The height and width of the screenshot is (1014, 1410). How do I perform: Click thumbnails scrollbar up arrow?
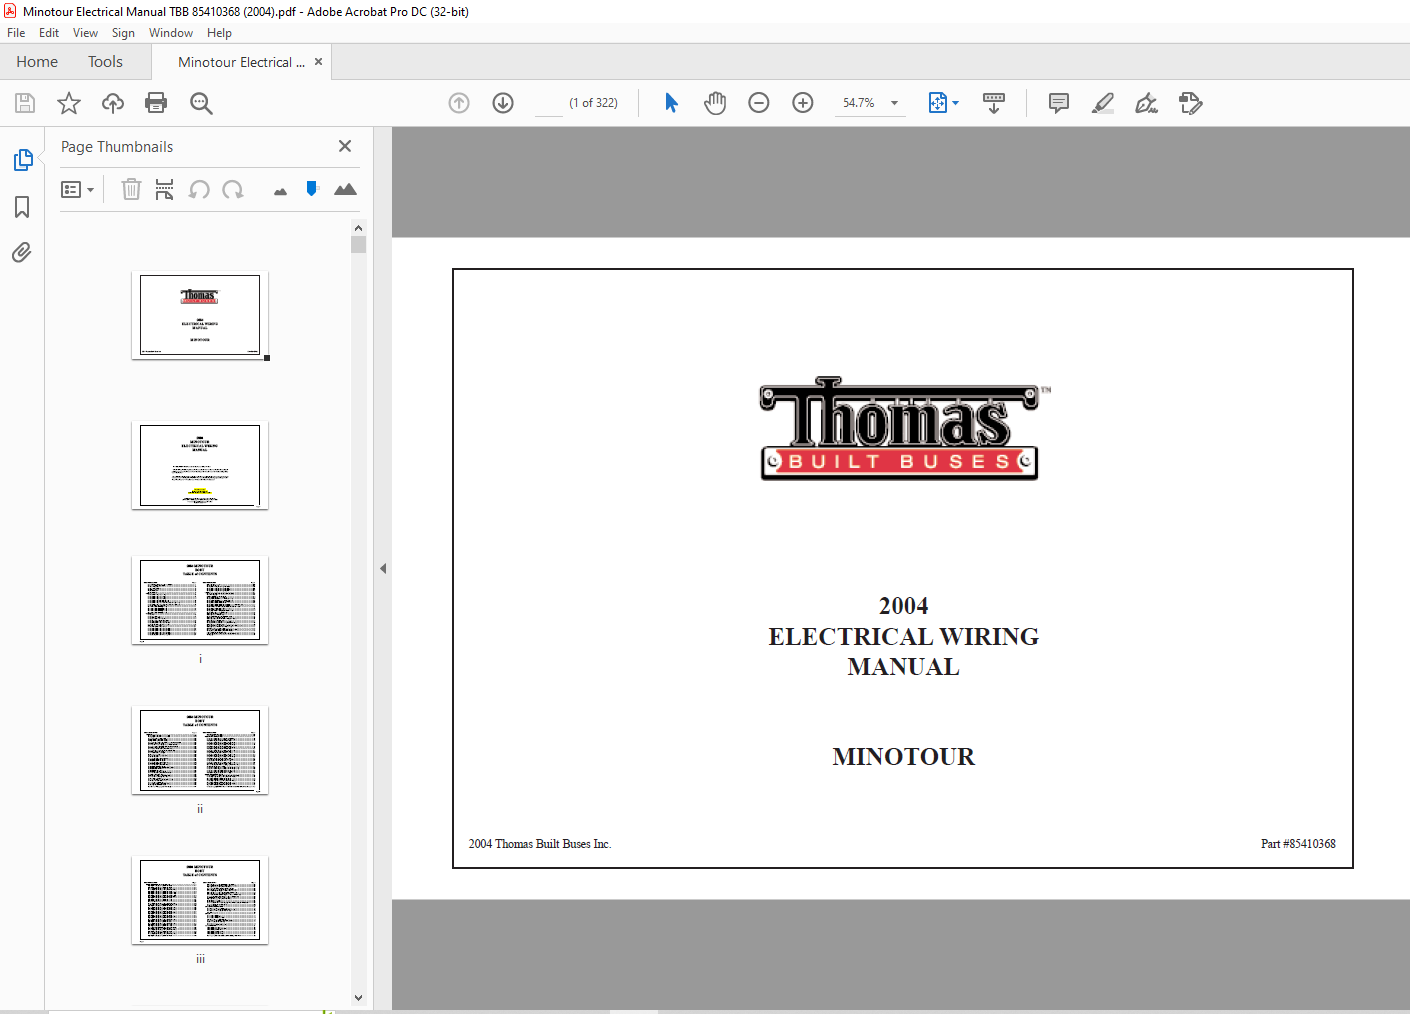[358, 228]
